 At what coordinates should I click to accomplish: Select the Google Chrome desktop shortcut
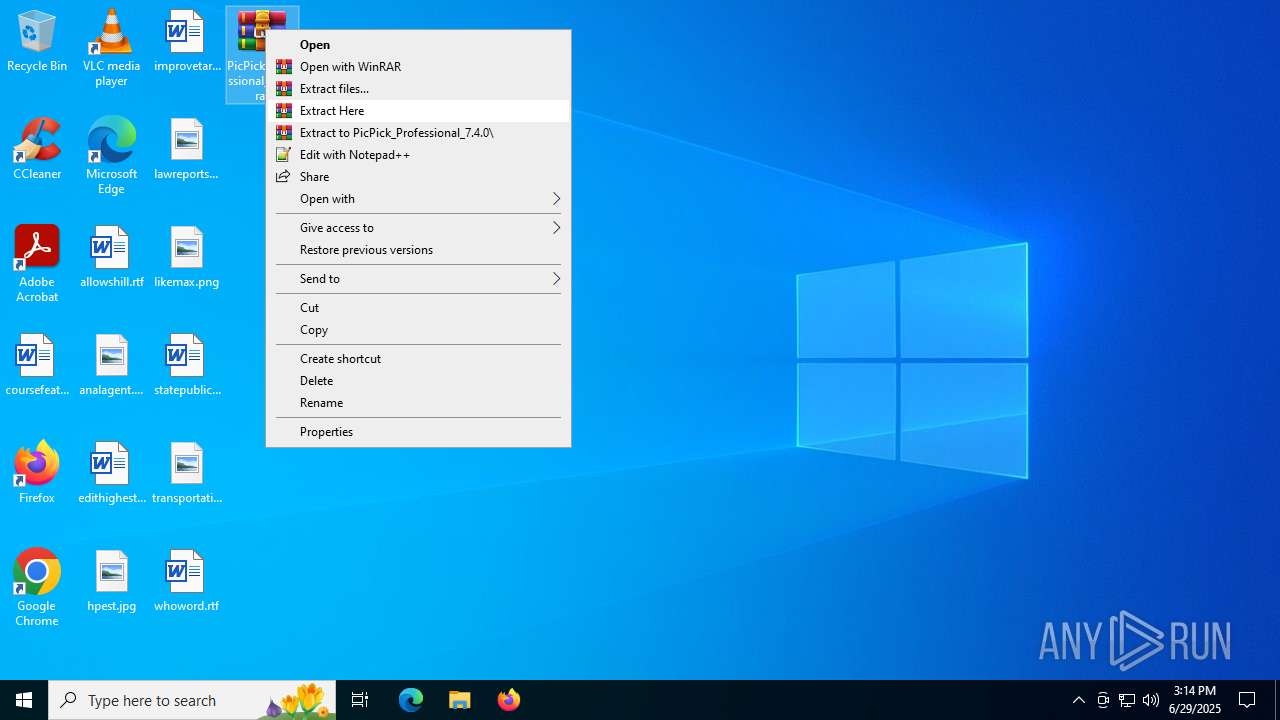pyautogui.click(x=37, y=588)
